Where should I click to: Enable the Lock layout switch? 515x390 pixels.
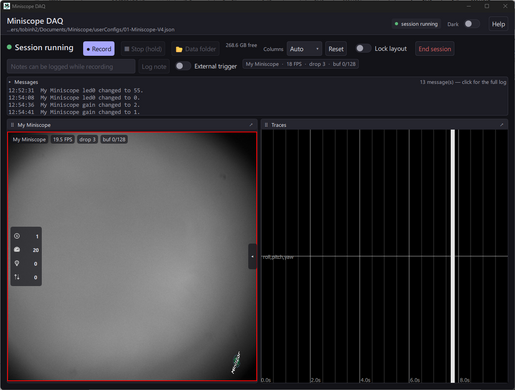coord(363,49)
